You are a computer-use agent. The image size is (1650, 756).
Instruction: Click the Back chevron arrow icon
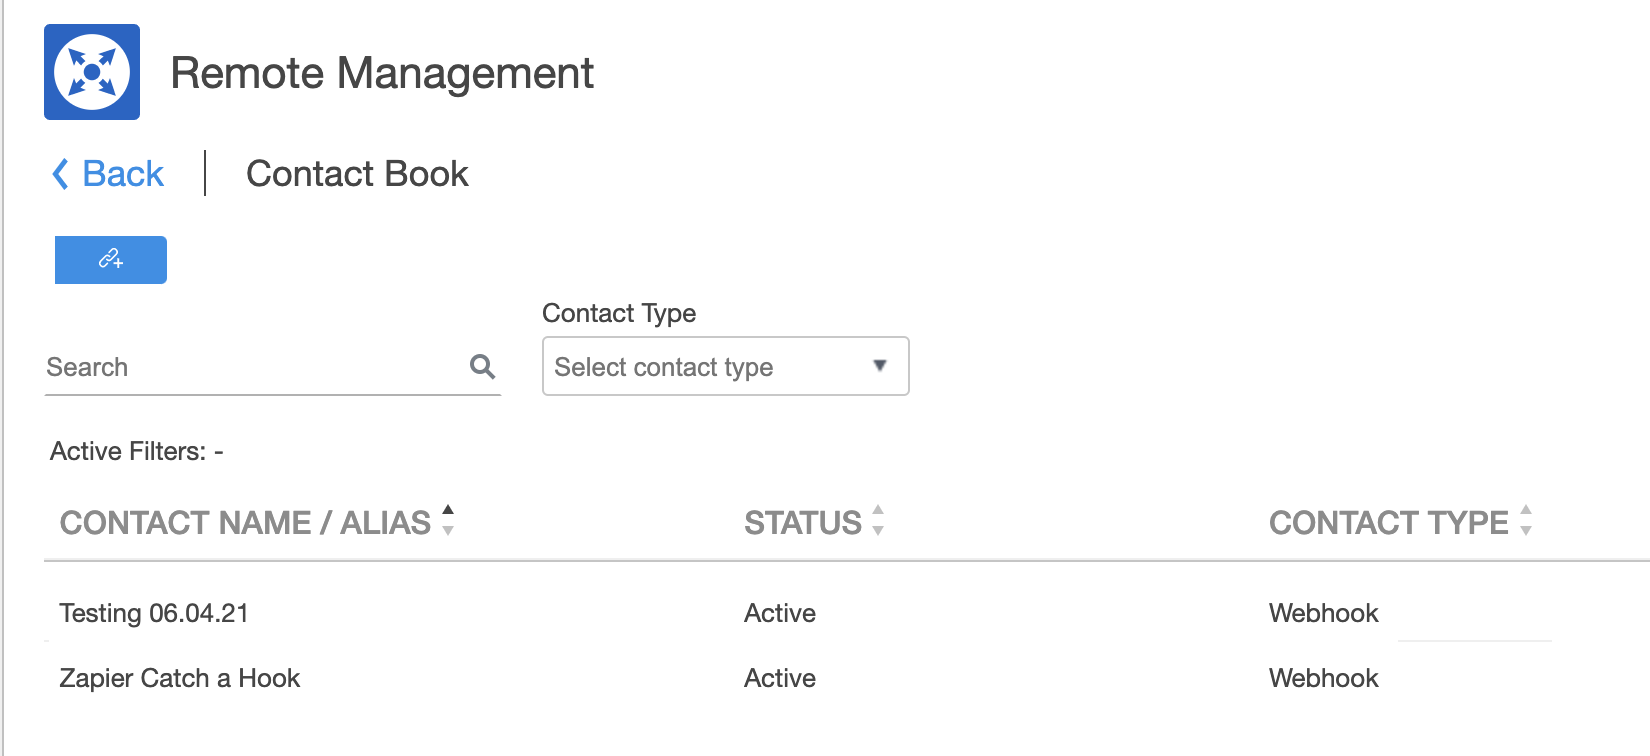pos(61,174)
